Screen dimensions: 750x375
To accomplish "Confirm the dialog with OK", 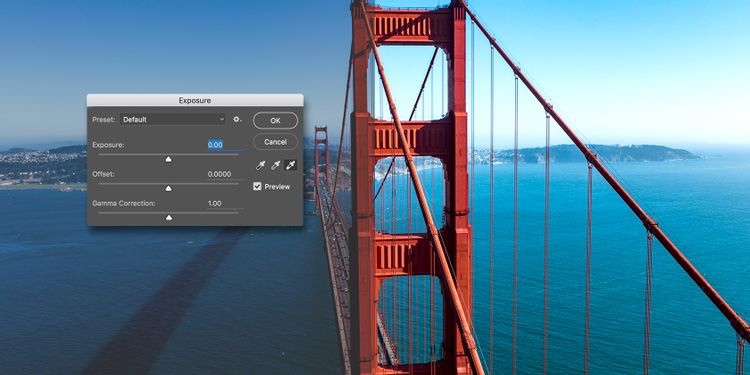I will [276, 121].
